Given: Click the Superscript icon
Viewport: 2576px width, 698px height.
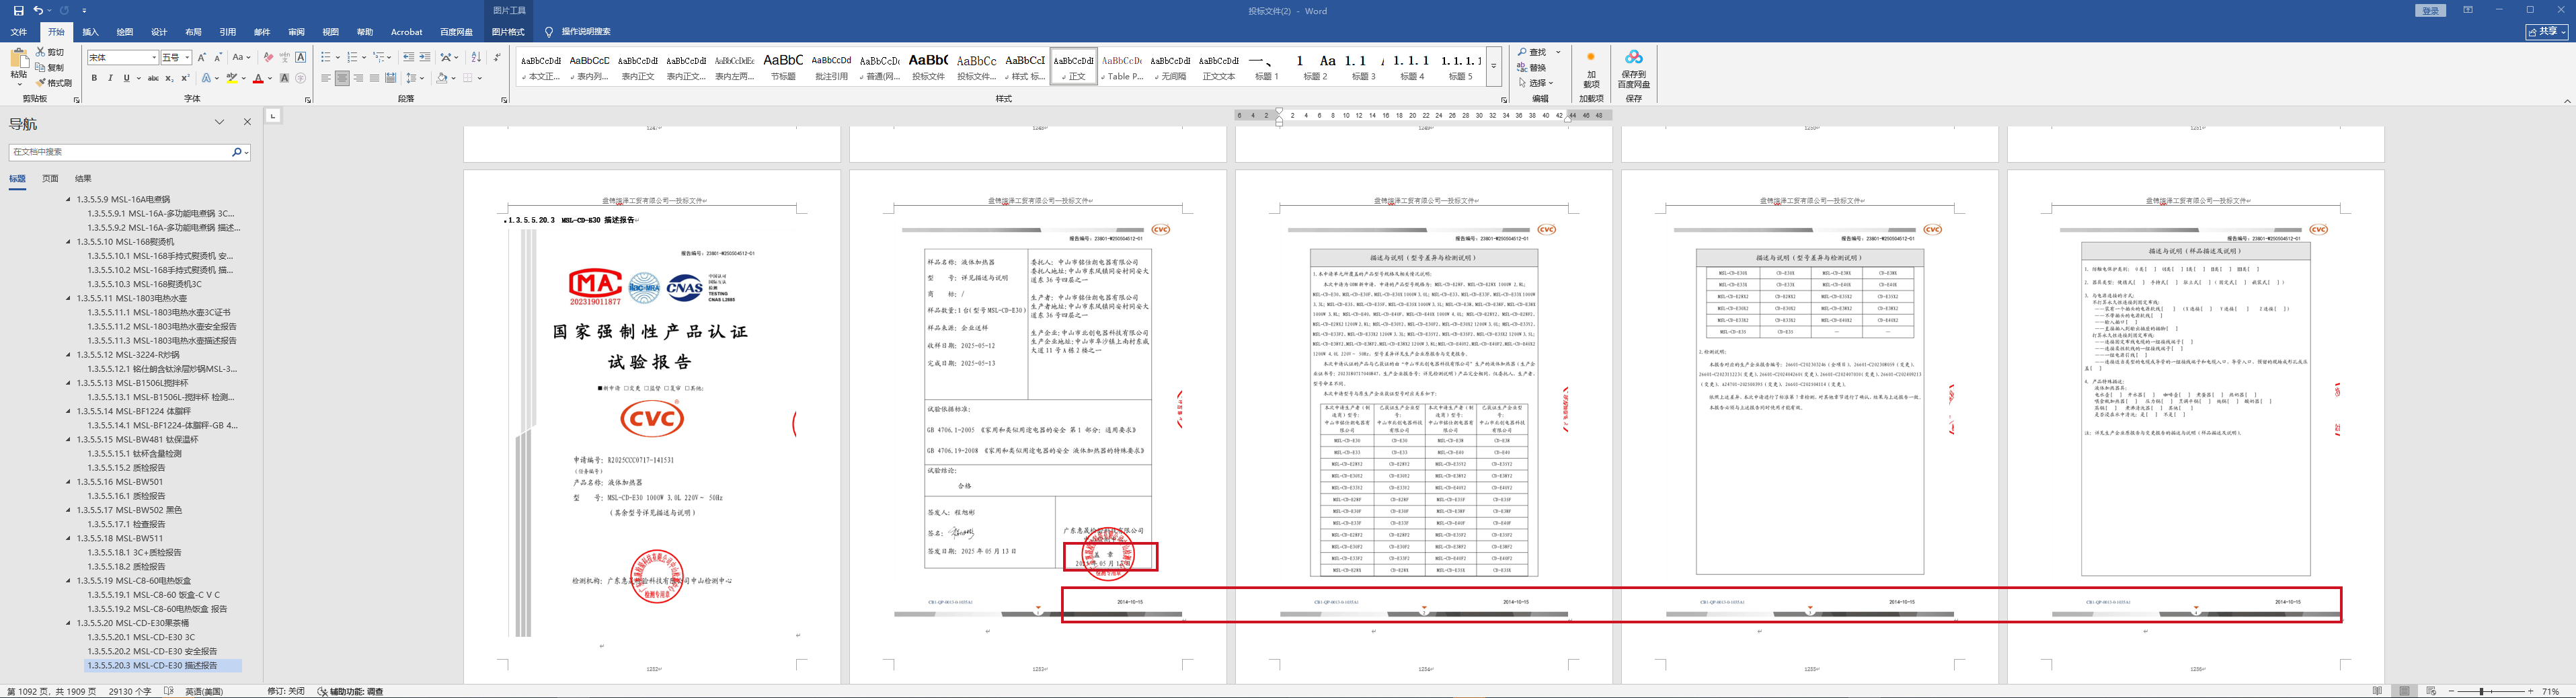Looking at the screenshot, I should point(185,78).
